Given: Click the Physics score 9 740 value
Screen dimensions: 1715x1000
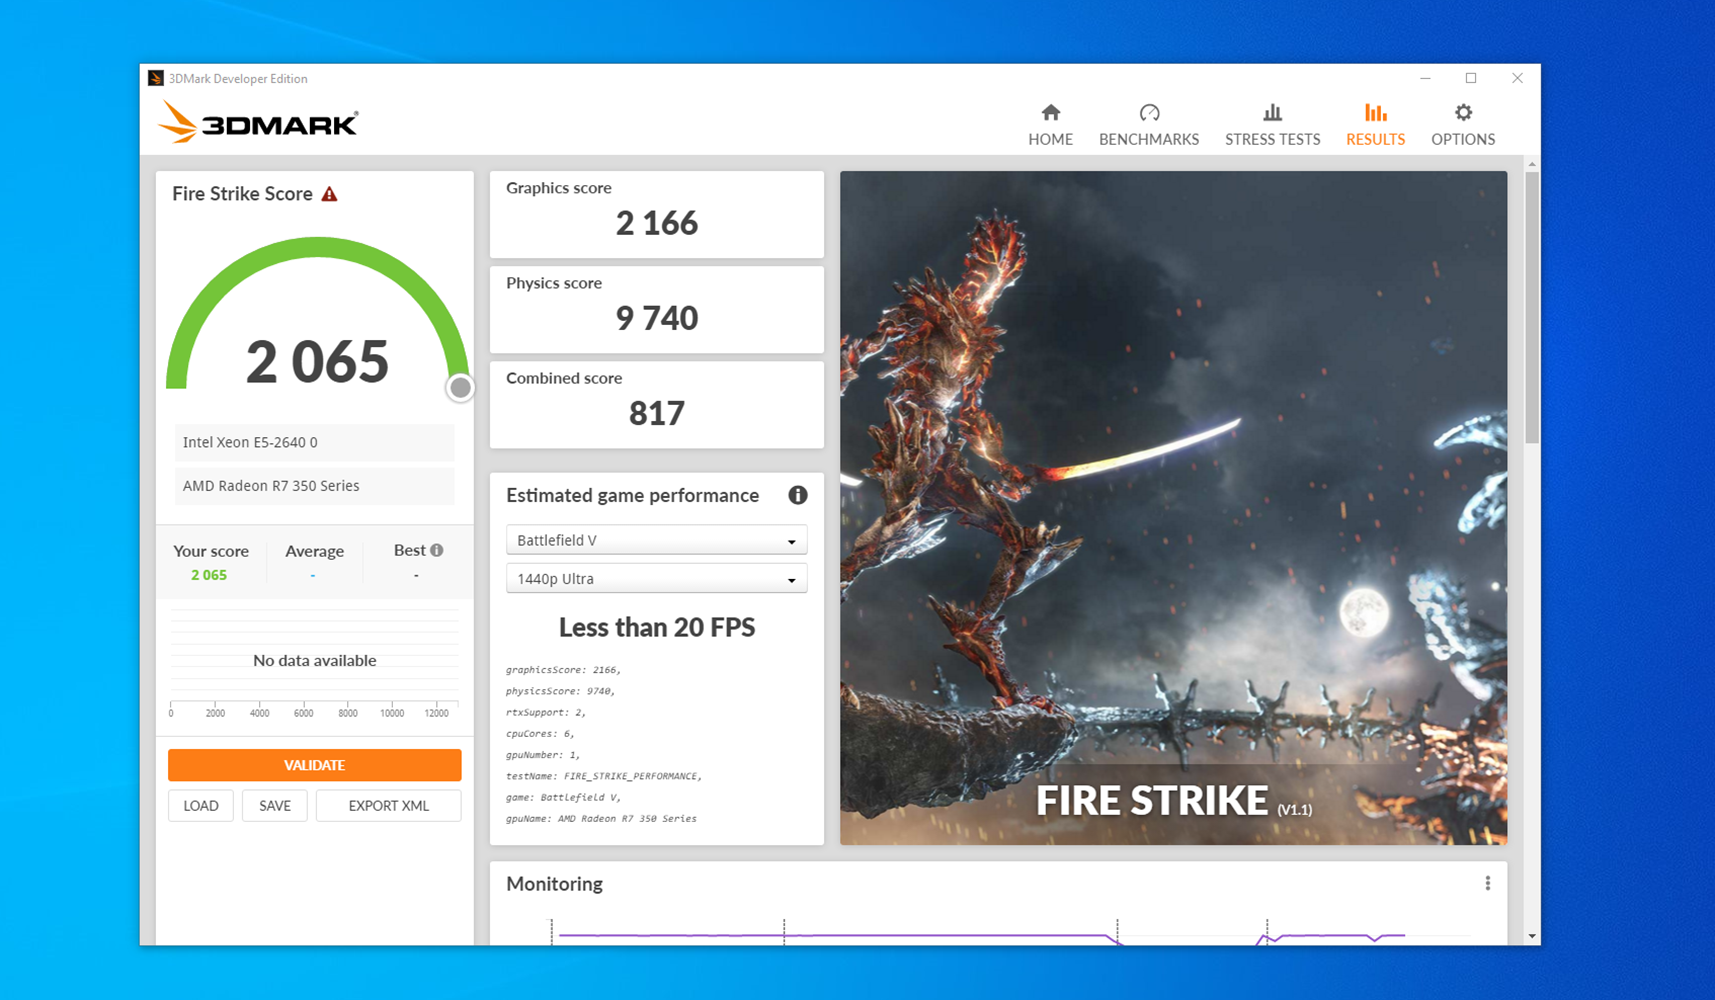Looking at the screenshot, I should pyautogui.click(x=656, y=318).
